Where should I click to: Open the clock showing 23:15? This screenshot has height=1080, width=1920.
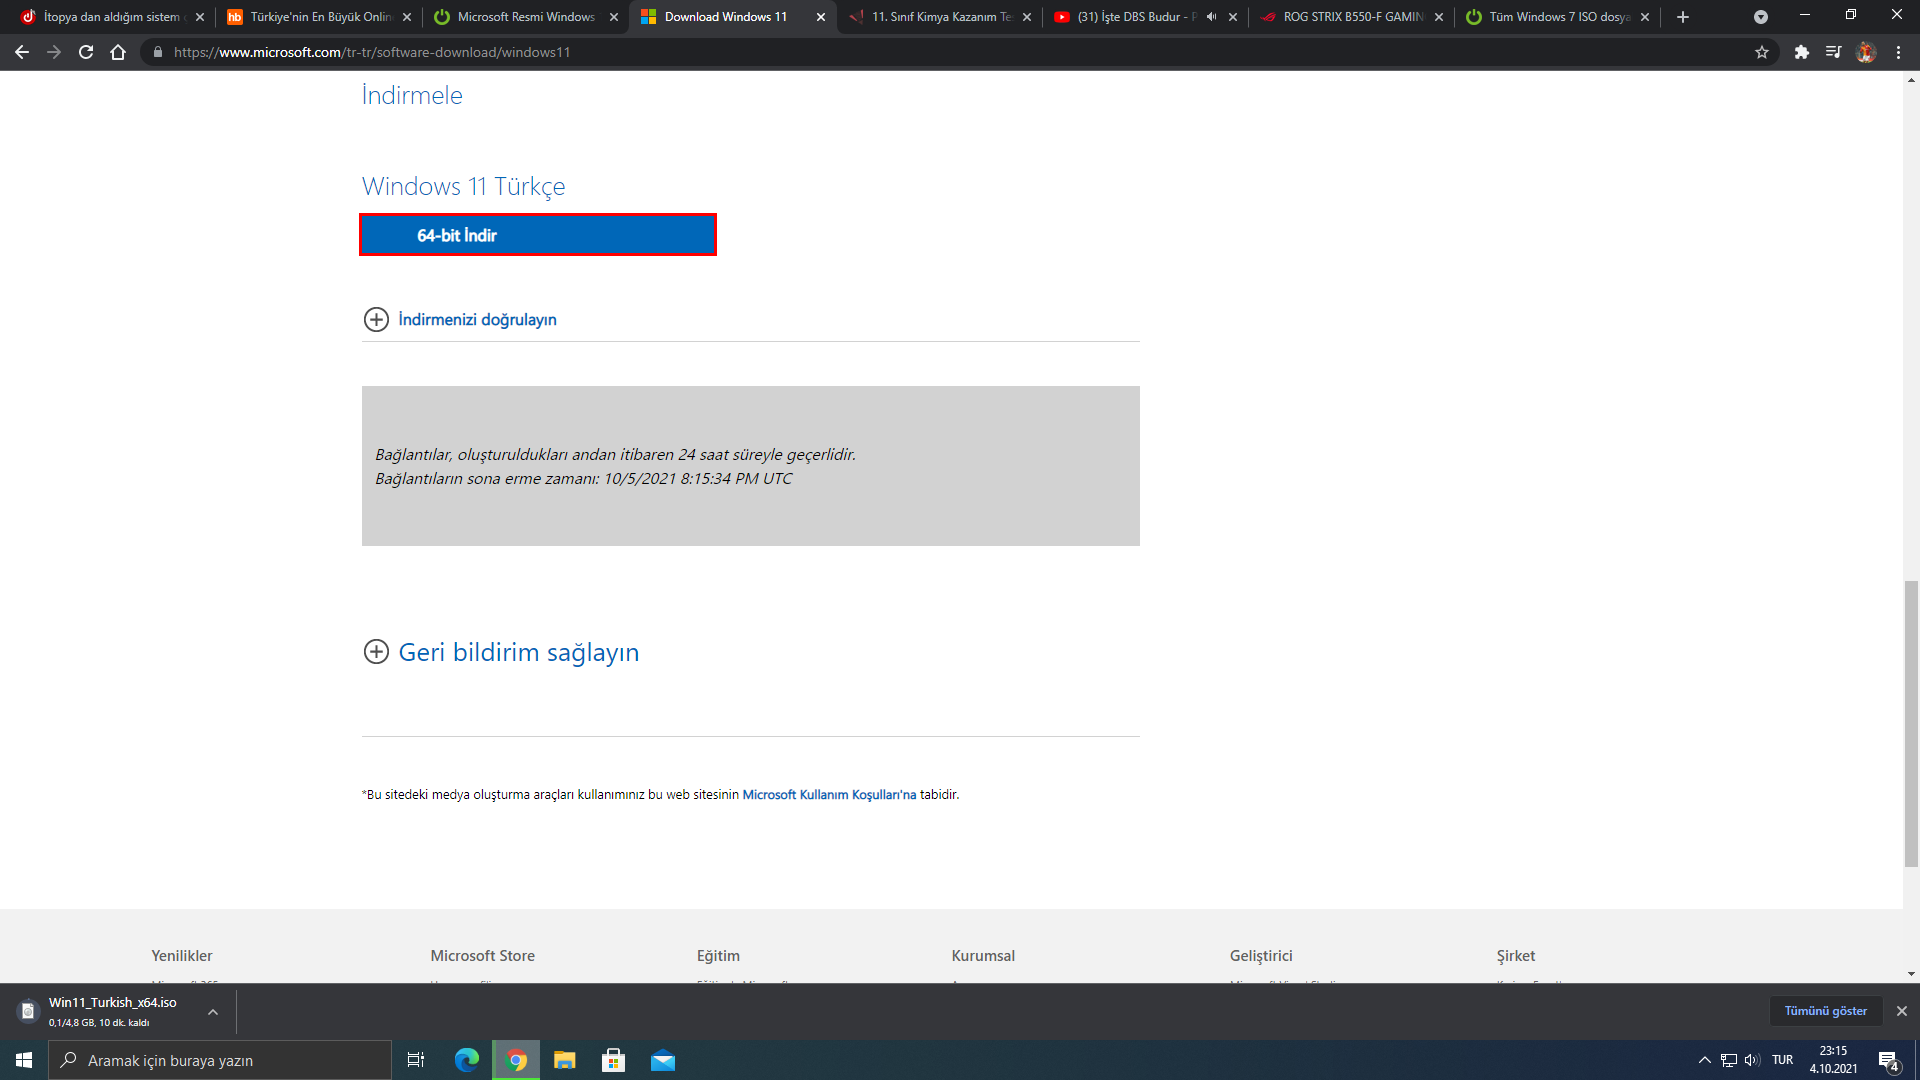(x=1833, y=1060)
